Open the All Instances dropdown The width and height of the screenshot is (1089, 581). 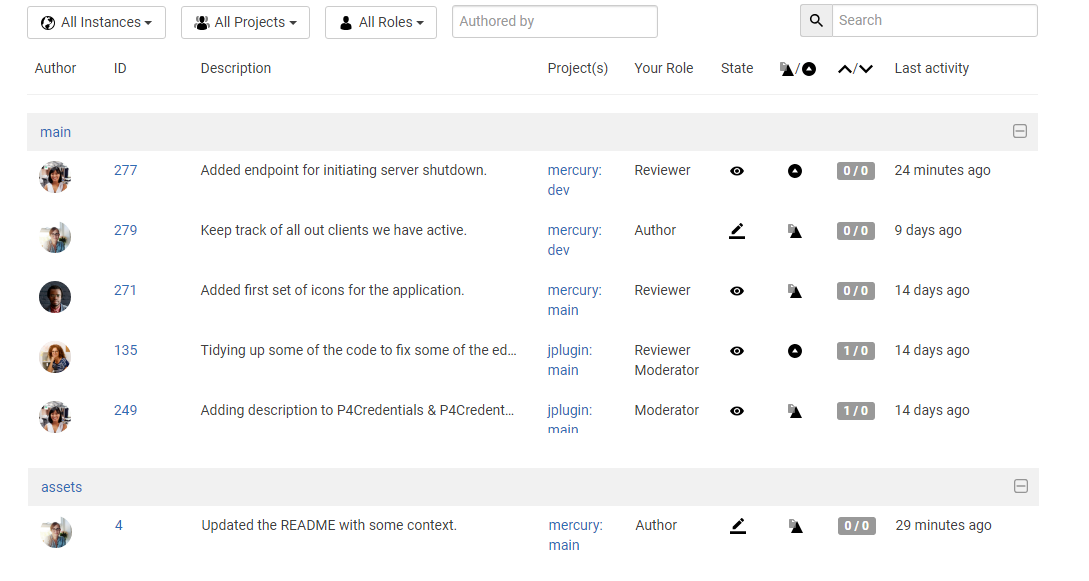(96, 22)
